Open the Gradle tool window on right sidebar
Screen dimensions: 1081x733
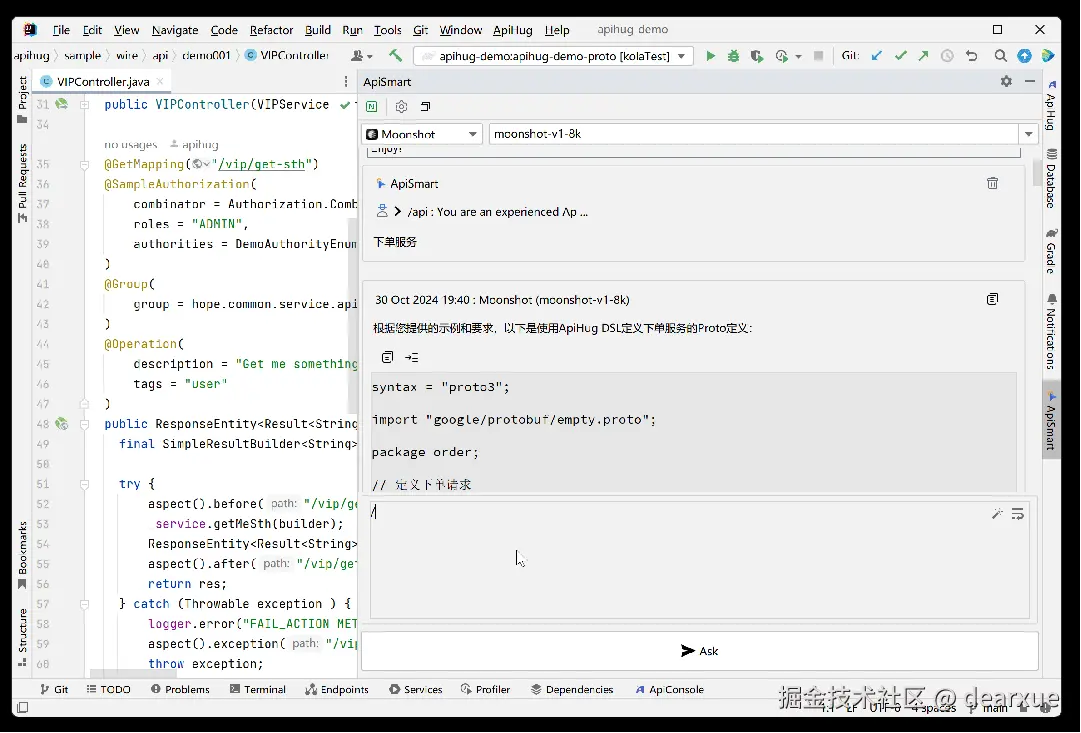[x=1051, y=250]
